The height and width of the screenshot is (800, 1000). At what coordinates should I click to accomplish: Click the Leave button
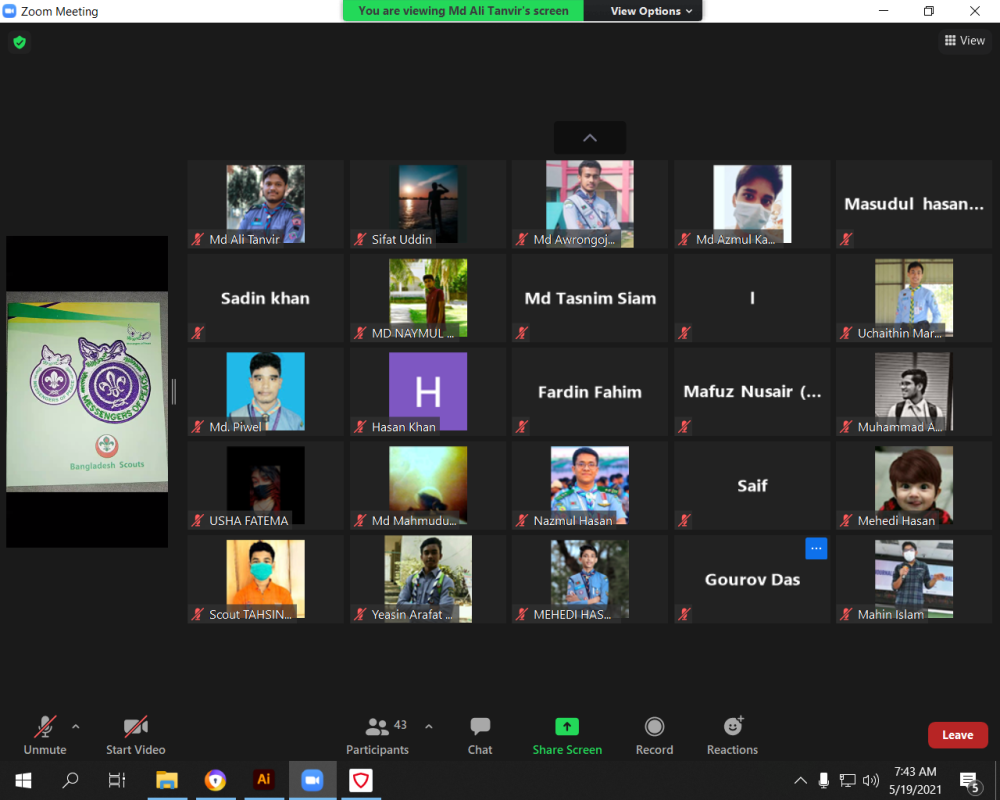[957, 734]
